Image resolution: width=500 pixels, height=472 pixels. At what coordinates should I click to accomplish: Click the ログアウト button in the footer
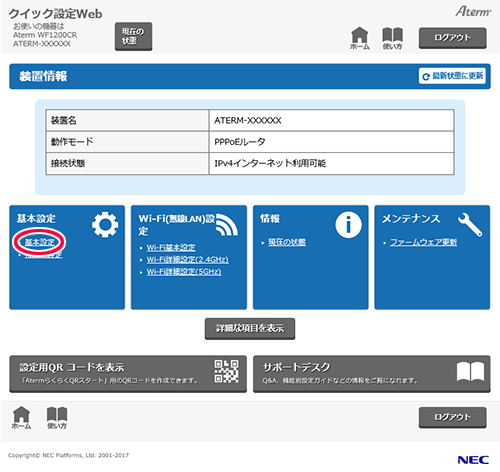click(452, 417)
